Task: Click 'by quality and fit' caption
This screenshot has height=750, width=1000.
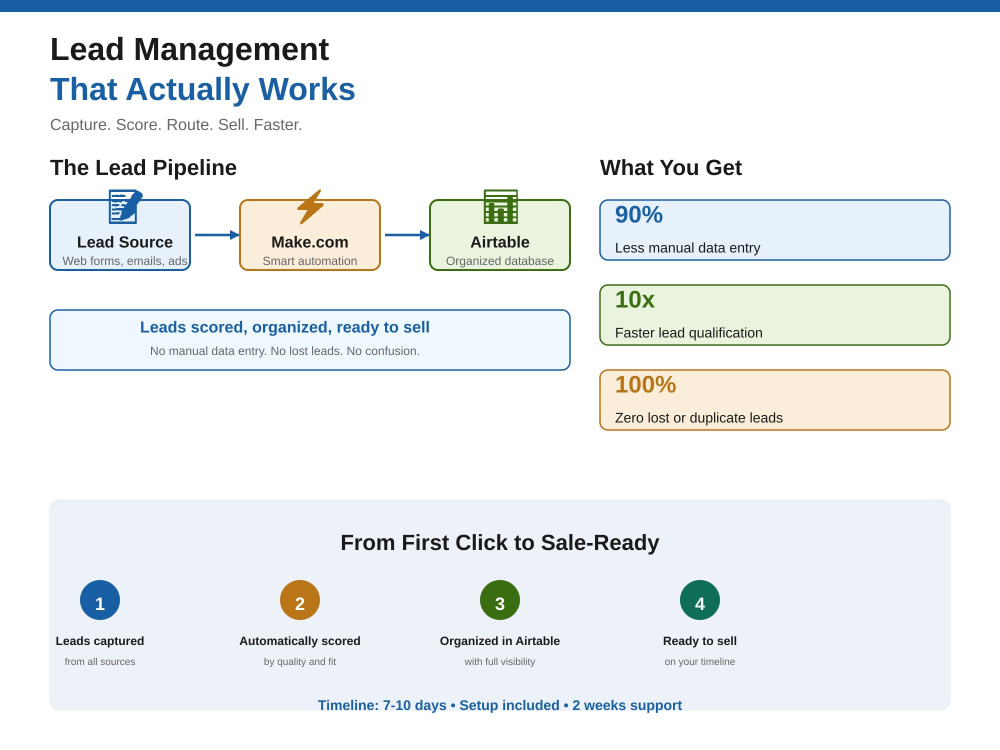Action: click(300, 661)
